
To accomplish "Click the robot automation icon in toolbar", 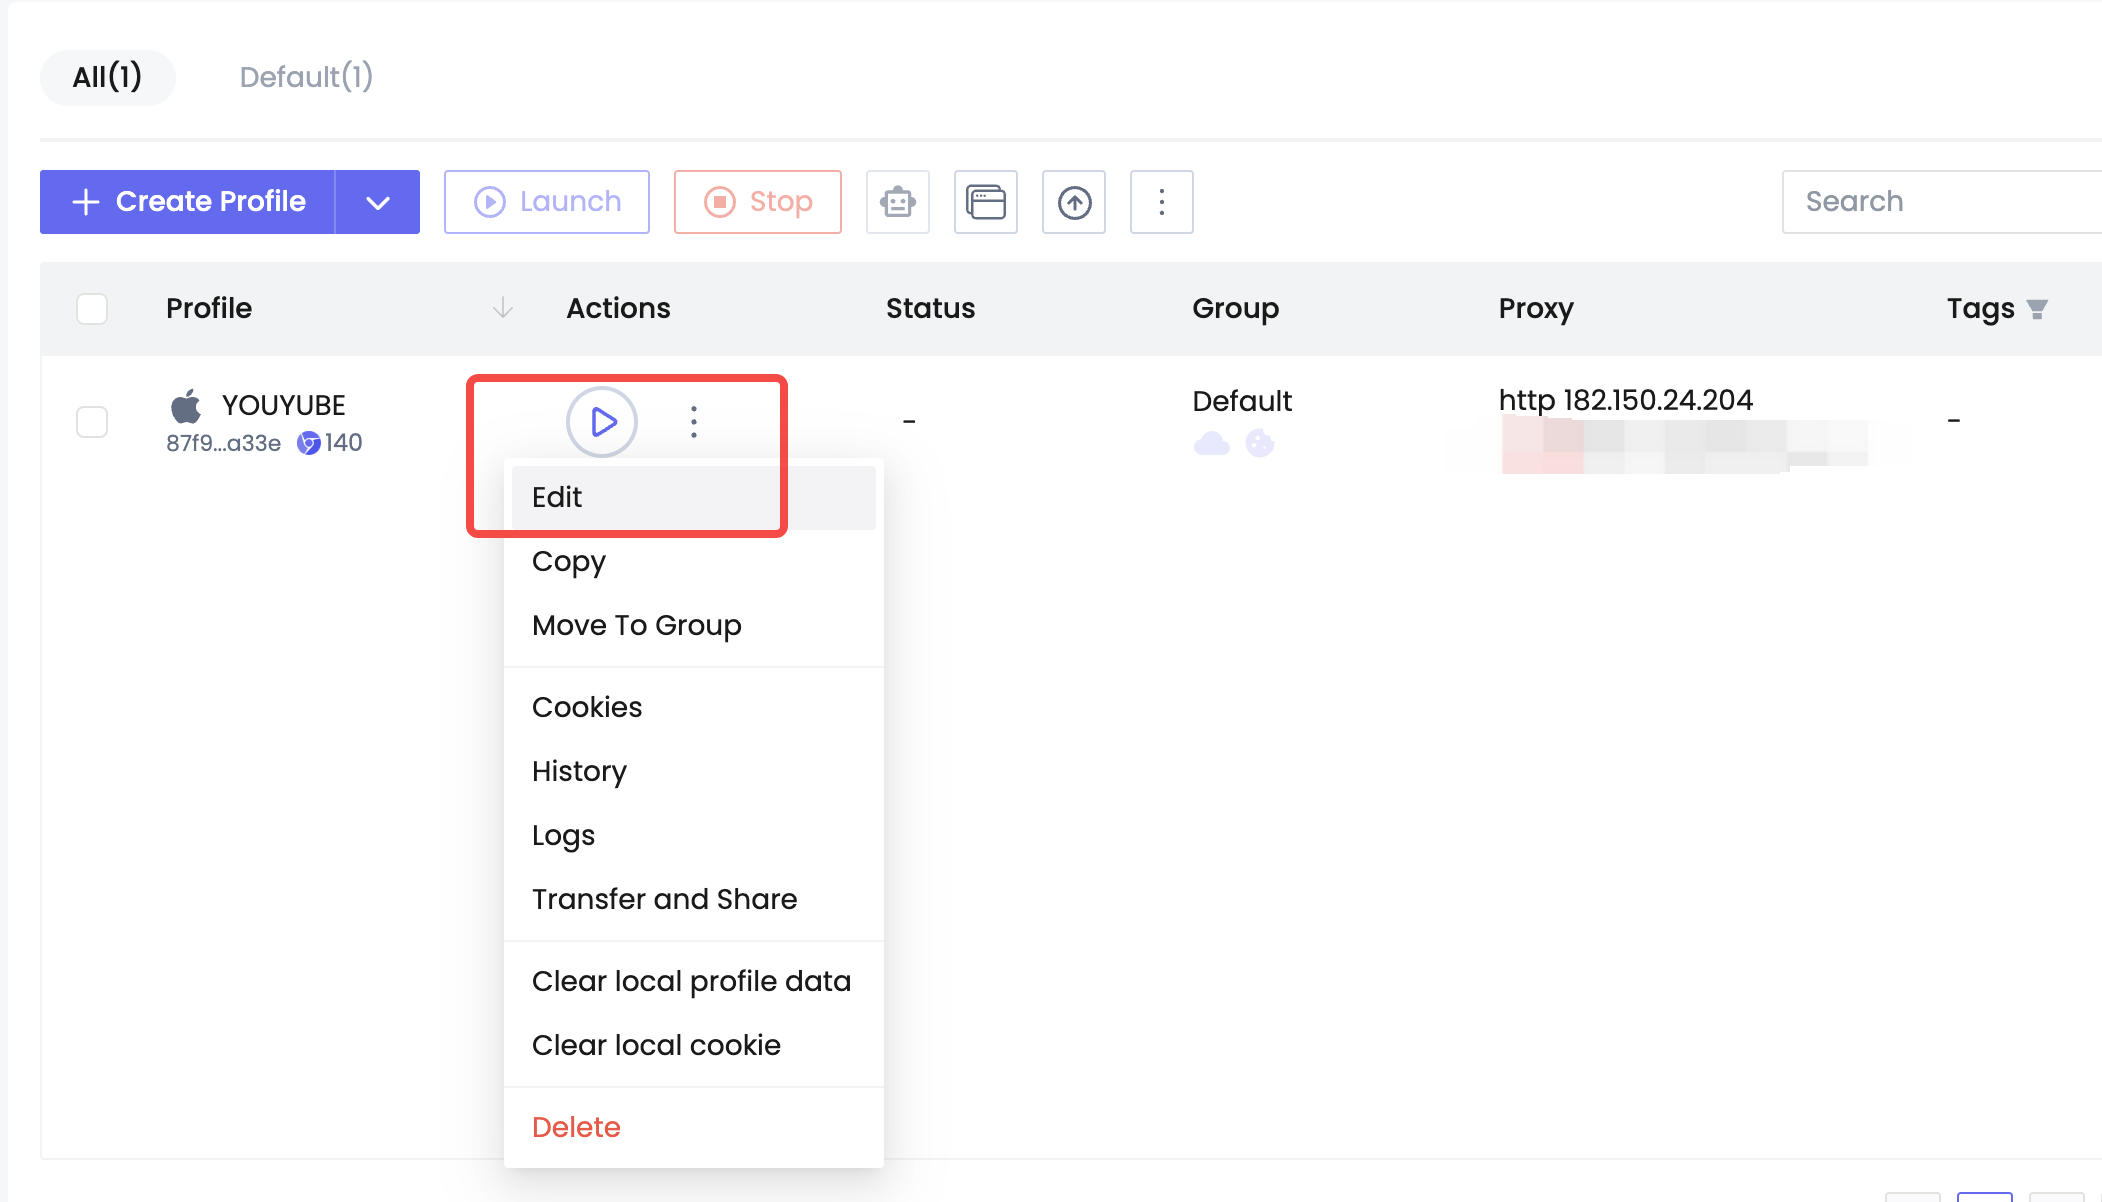I will tap(897, 202).
